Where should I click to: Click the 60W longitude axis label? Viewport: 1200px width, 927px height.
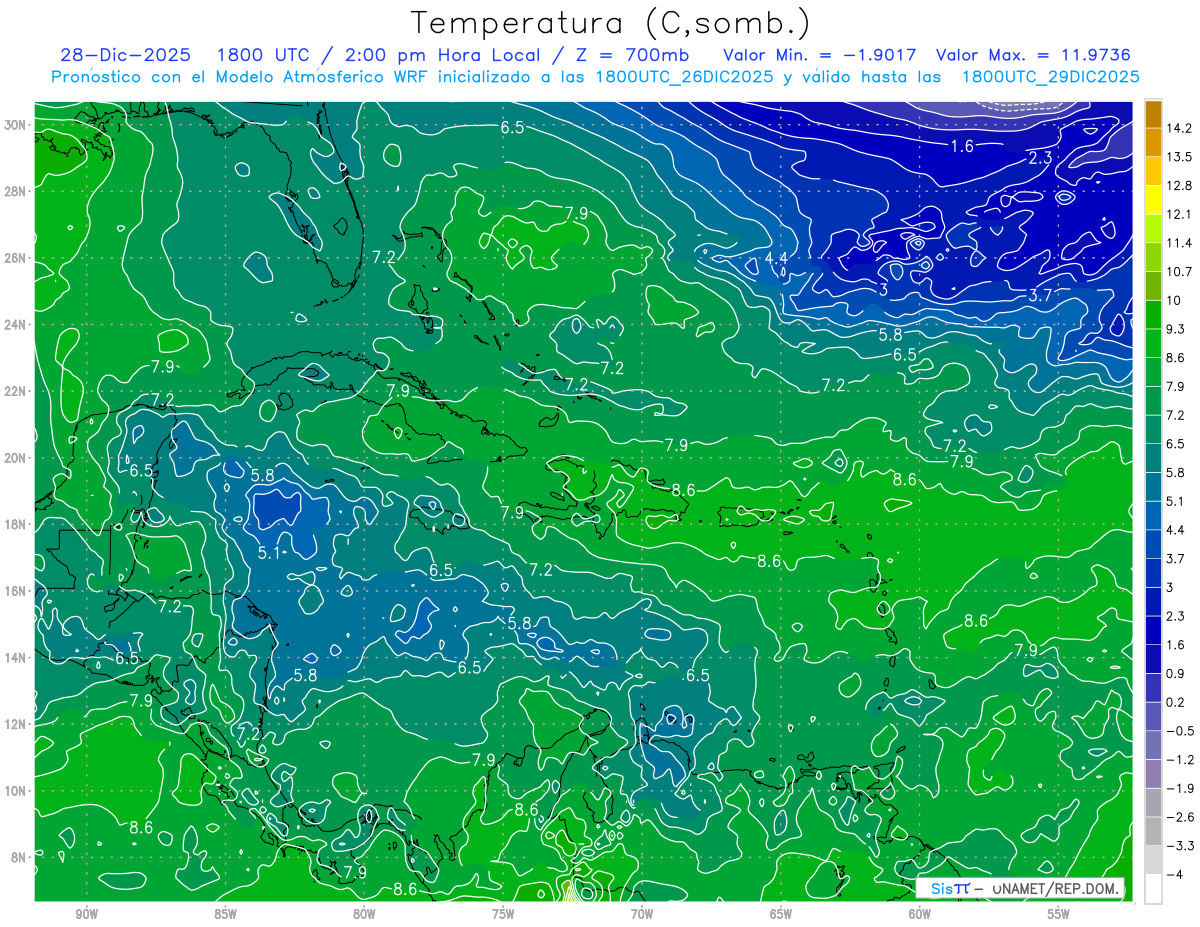pyautogui.click(x=920, y=913)
